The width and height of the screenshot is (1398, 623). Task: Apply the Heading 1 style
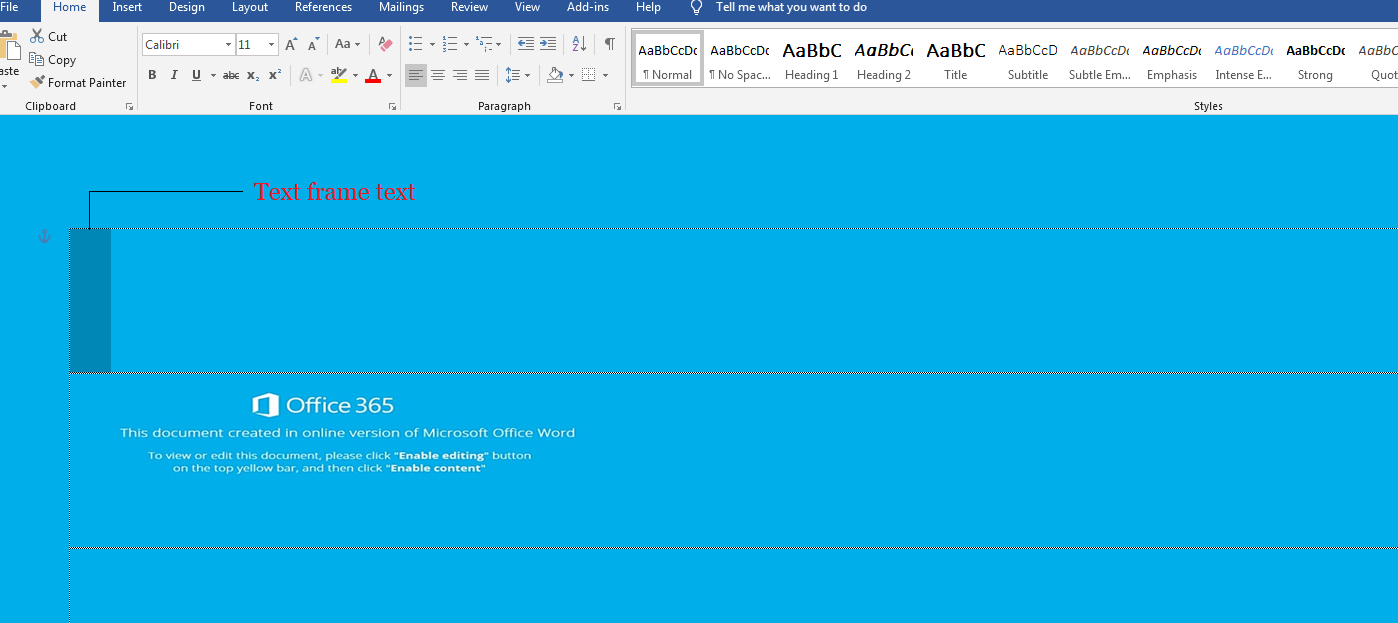812,59
